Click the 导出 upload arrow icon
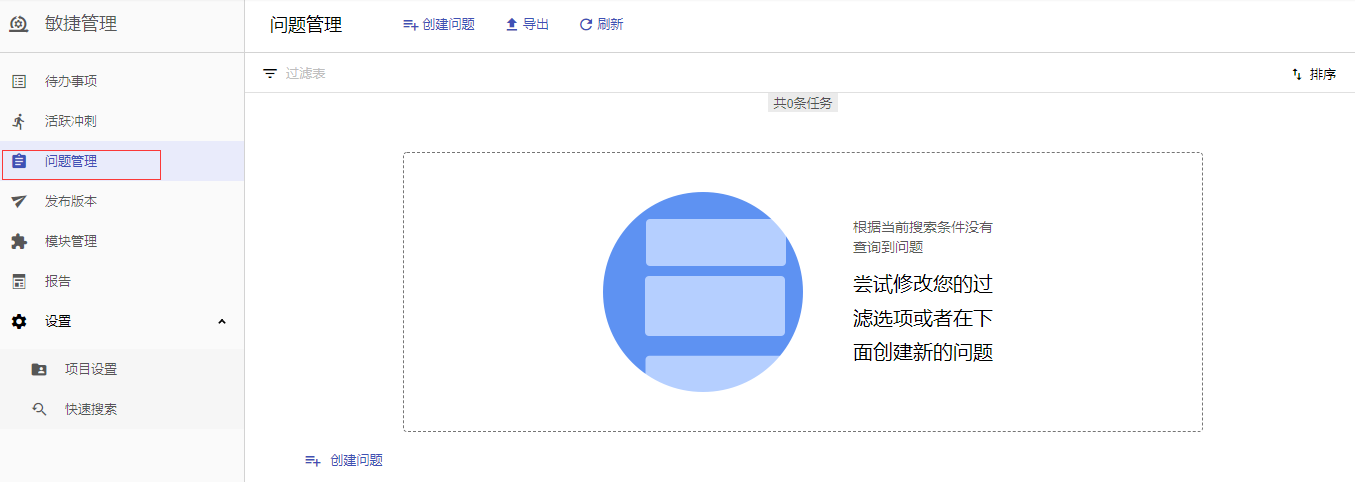 (x=512, y=25)
